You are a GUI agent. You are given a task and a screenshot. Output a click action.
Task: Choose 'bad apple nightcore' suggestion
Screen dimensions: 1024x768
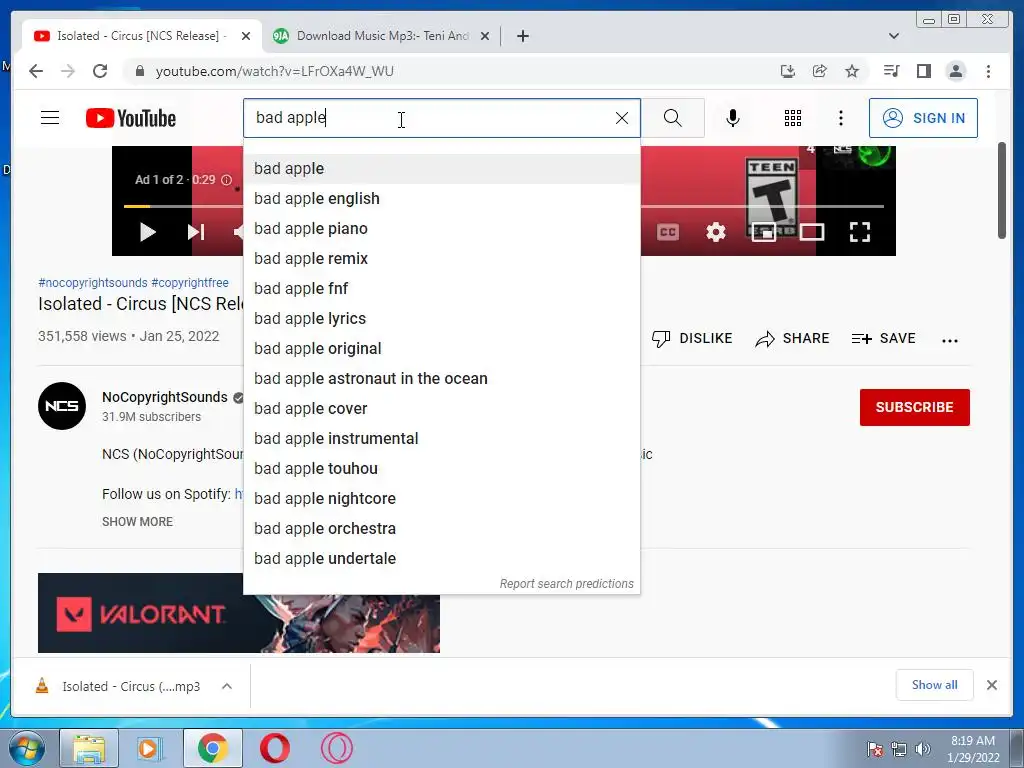(x=441, y=499)
